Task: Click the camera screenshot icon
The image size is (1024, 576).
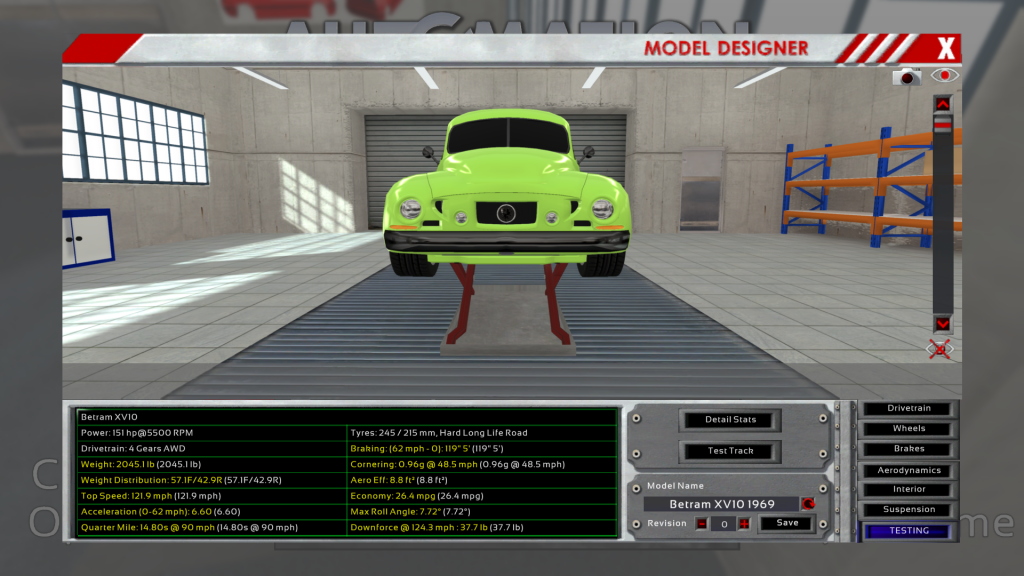Action: click(907, 76)
